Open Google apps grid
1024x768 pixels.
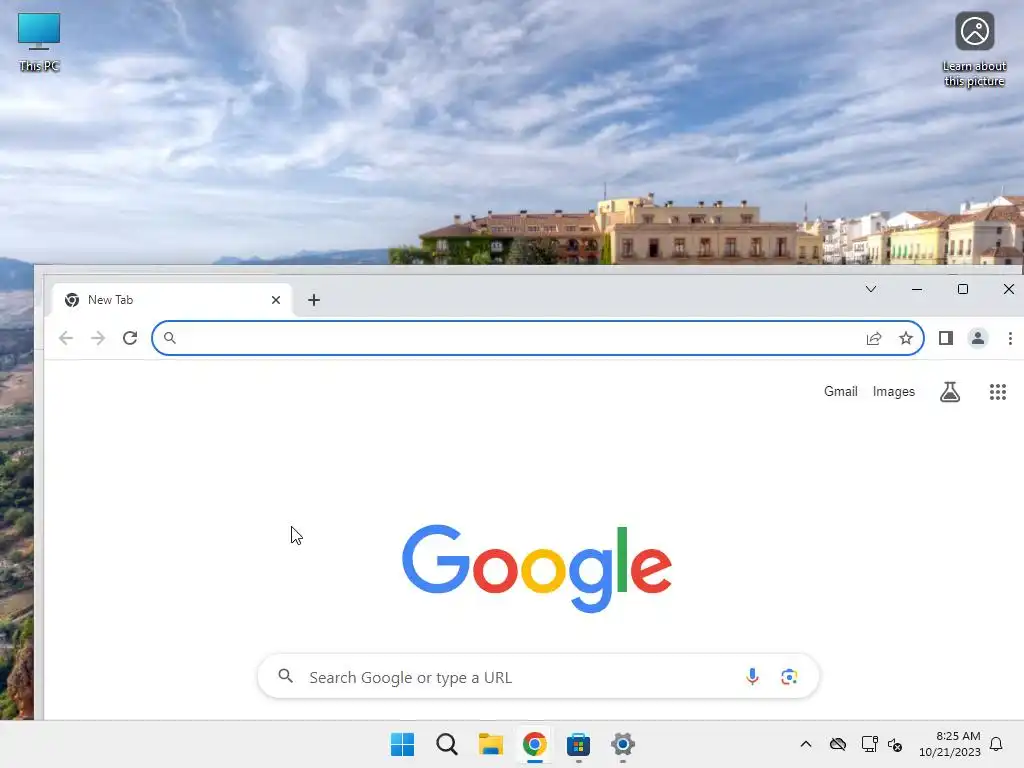coord(997,392)
